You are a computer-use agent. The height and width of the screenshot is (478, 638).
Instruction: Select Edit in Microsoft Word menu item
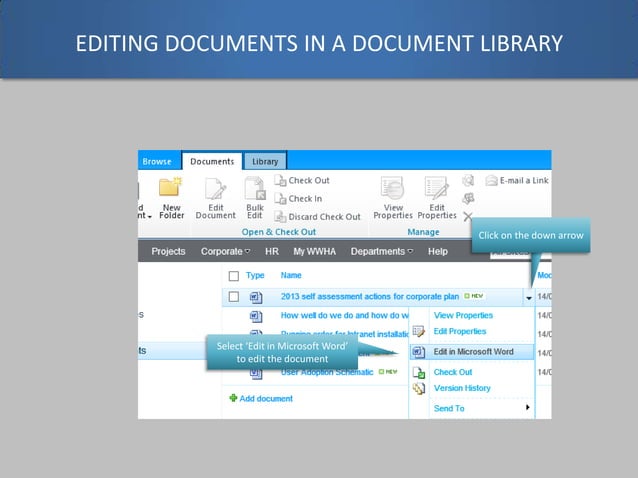[472, 352]
